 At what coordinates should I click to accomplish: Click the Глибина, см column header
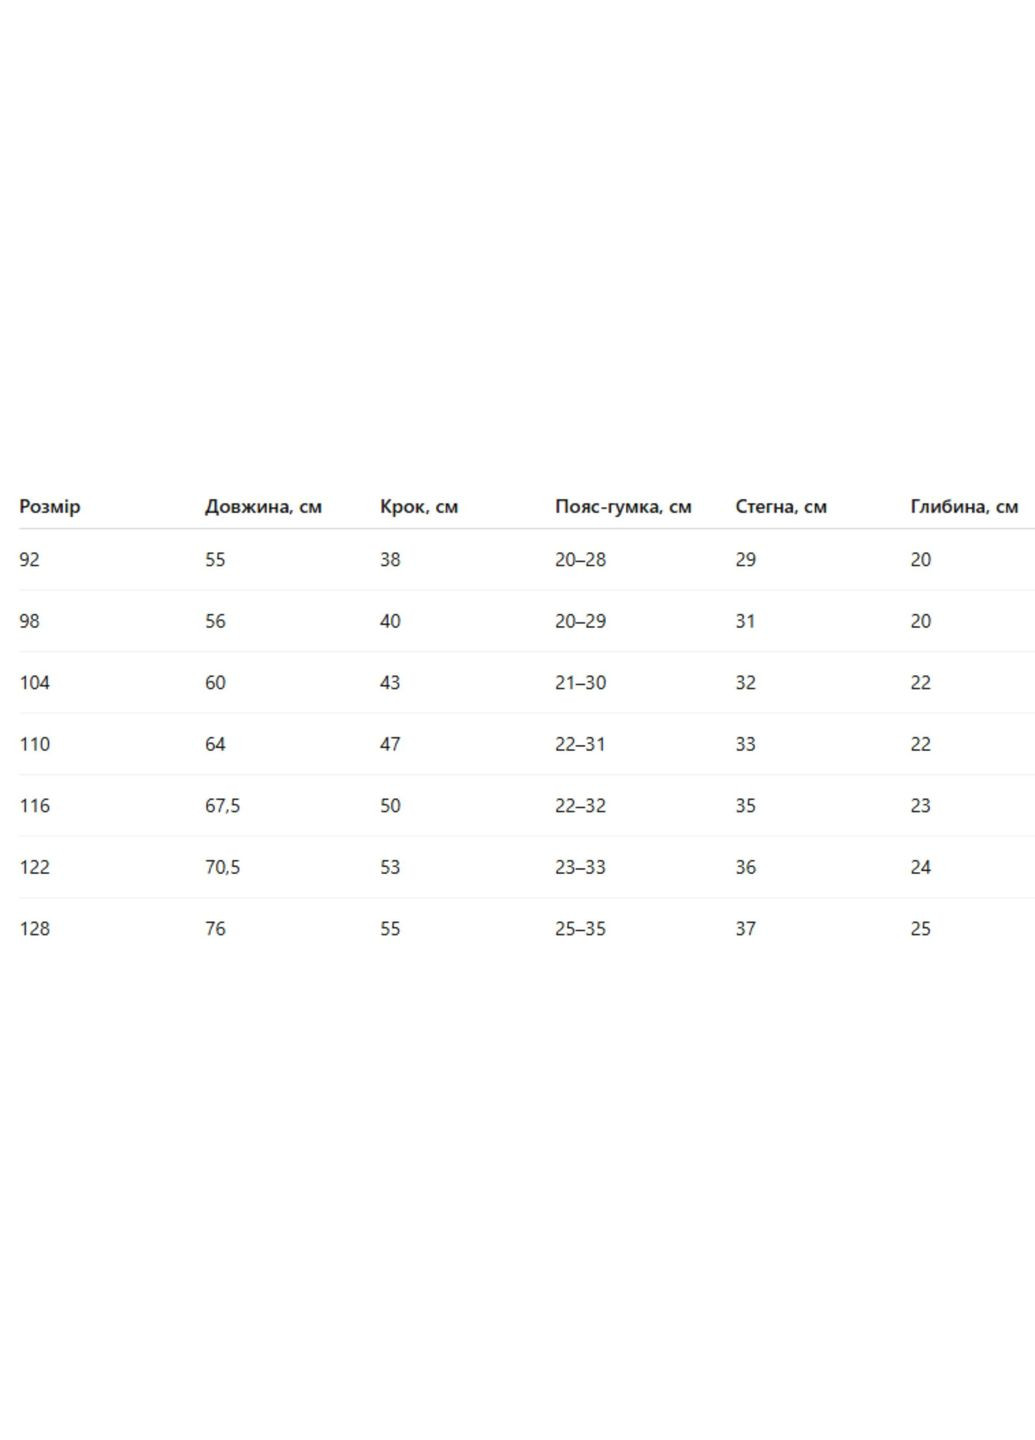pos(964,506)
